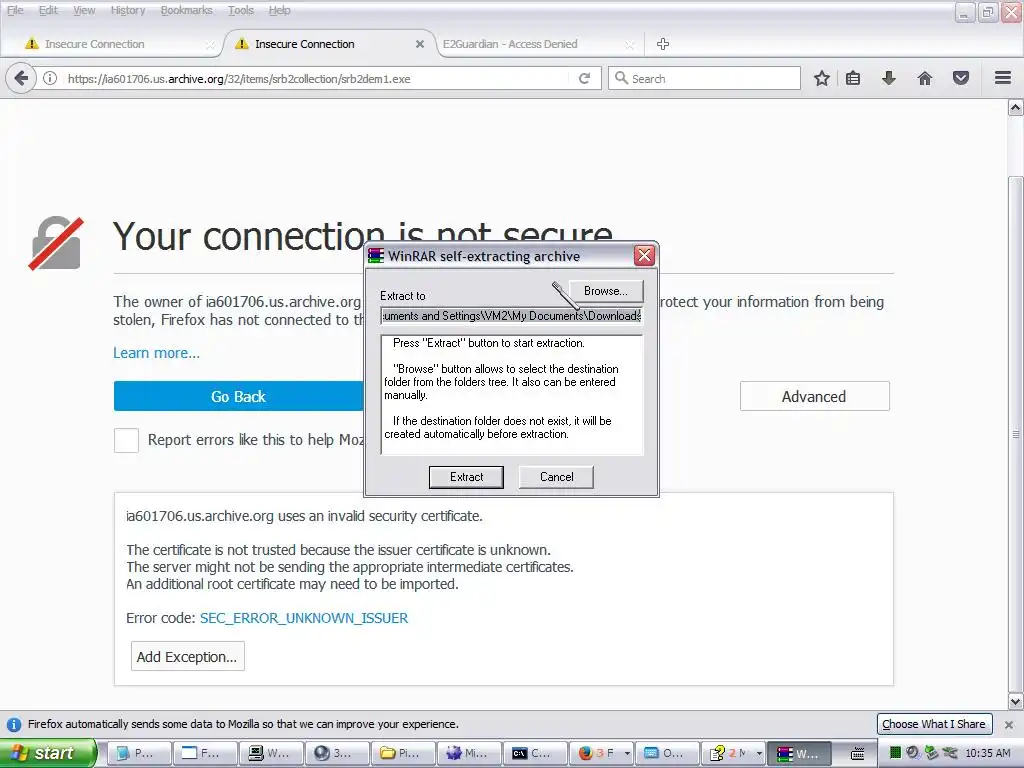Viewport: 1024px width, 768px height.
Task: Cancel the WinRAR self-extracting archive dialog
Action: [556, 477]
